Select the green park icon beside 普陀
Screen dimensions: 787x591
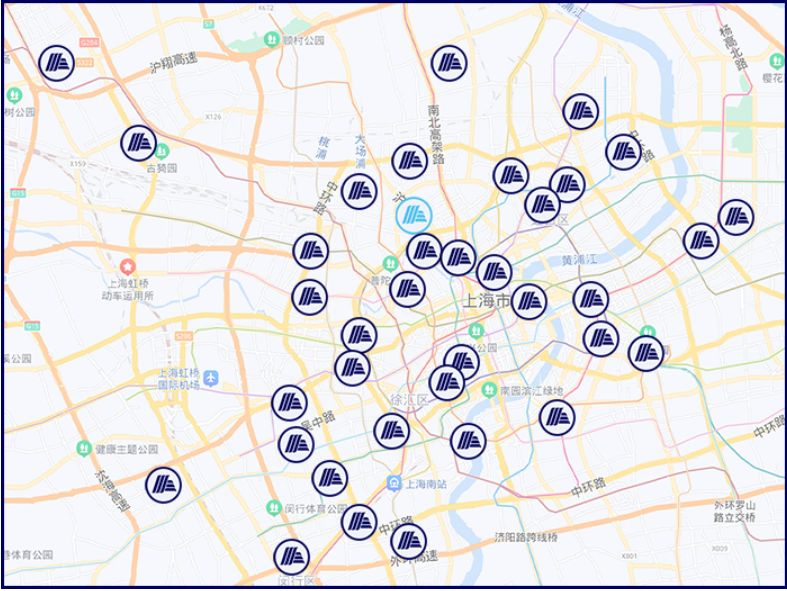click(390, 263)
